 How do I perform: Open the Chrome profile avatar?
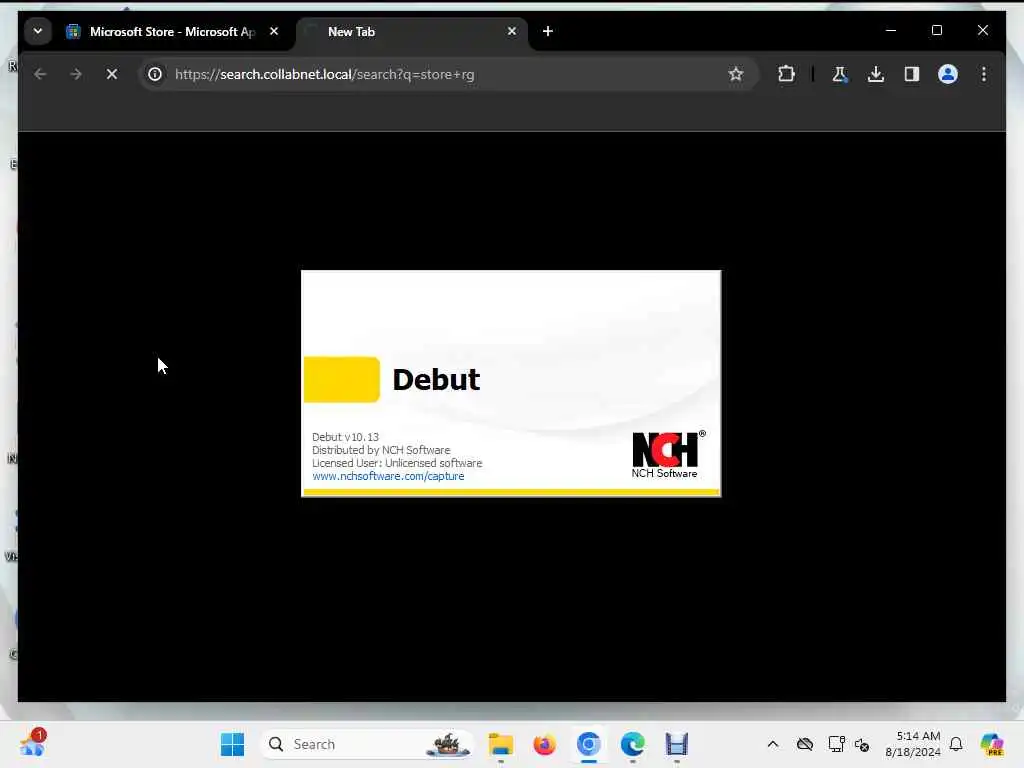(948, 74)
